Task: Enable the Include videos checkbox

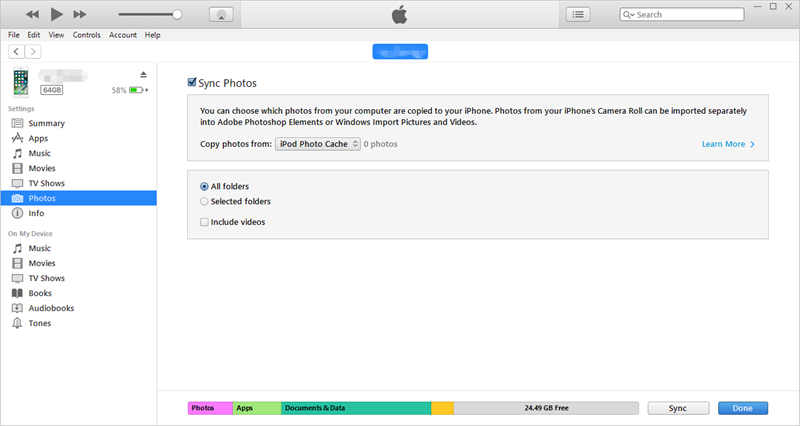Action: point(204,222)
